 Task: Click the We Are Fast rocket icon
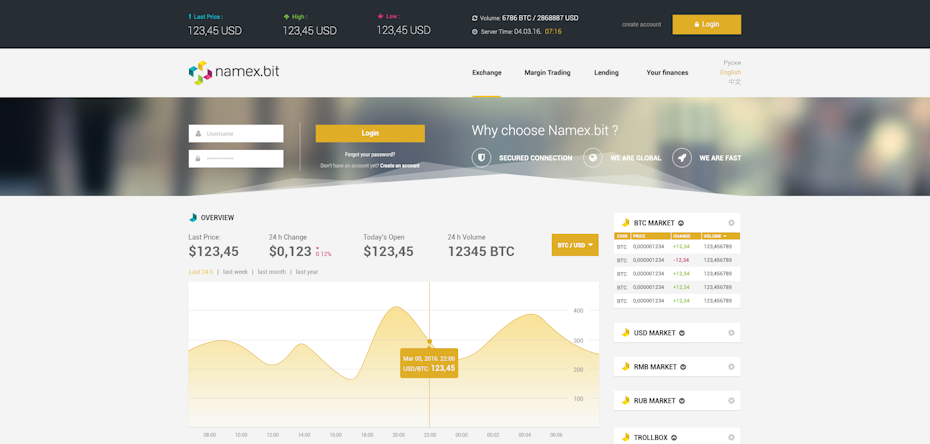[682, 158]
